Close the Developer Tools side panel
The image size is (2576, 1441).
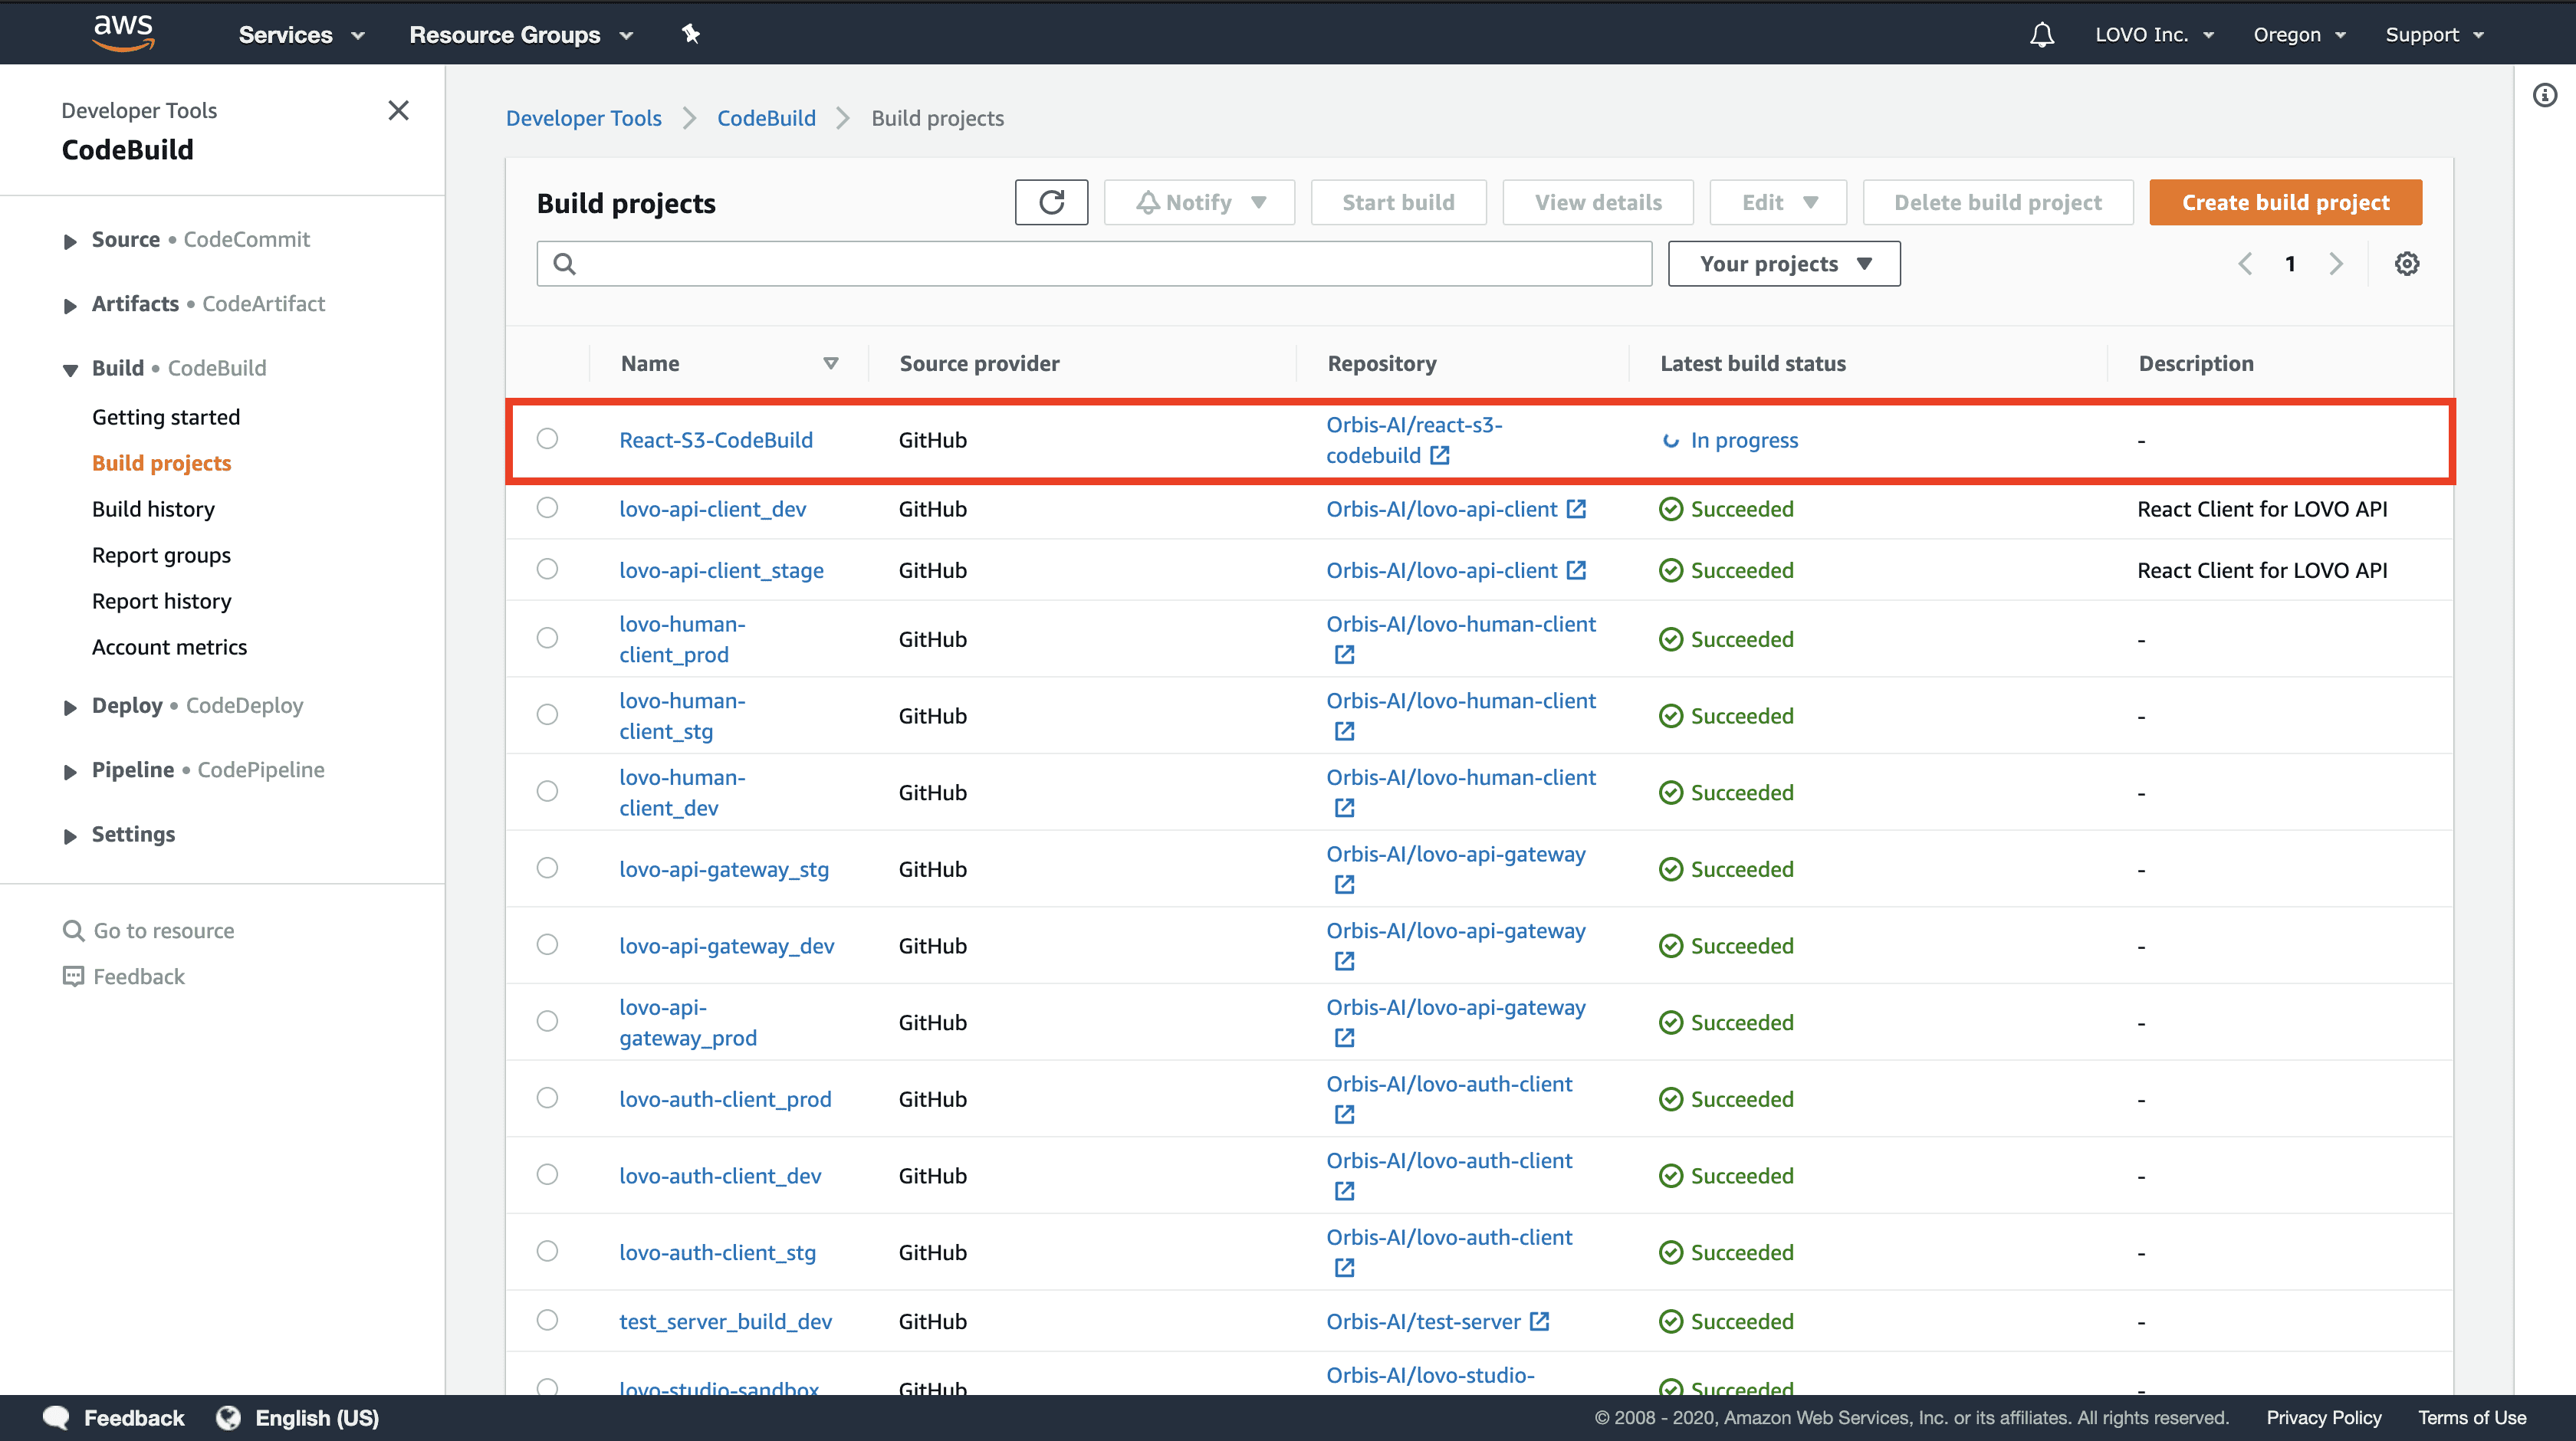click(398, 110)
